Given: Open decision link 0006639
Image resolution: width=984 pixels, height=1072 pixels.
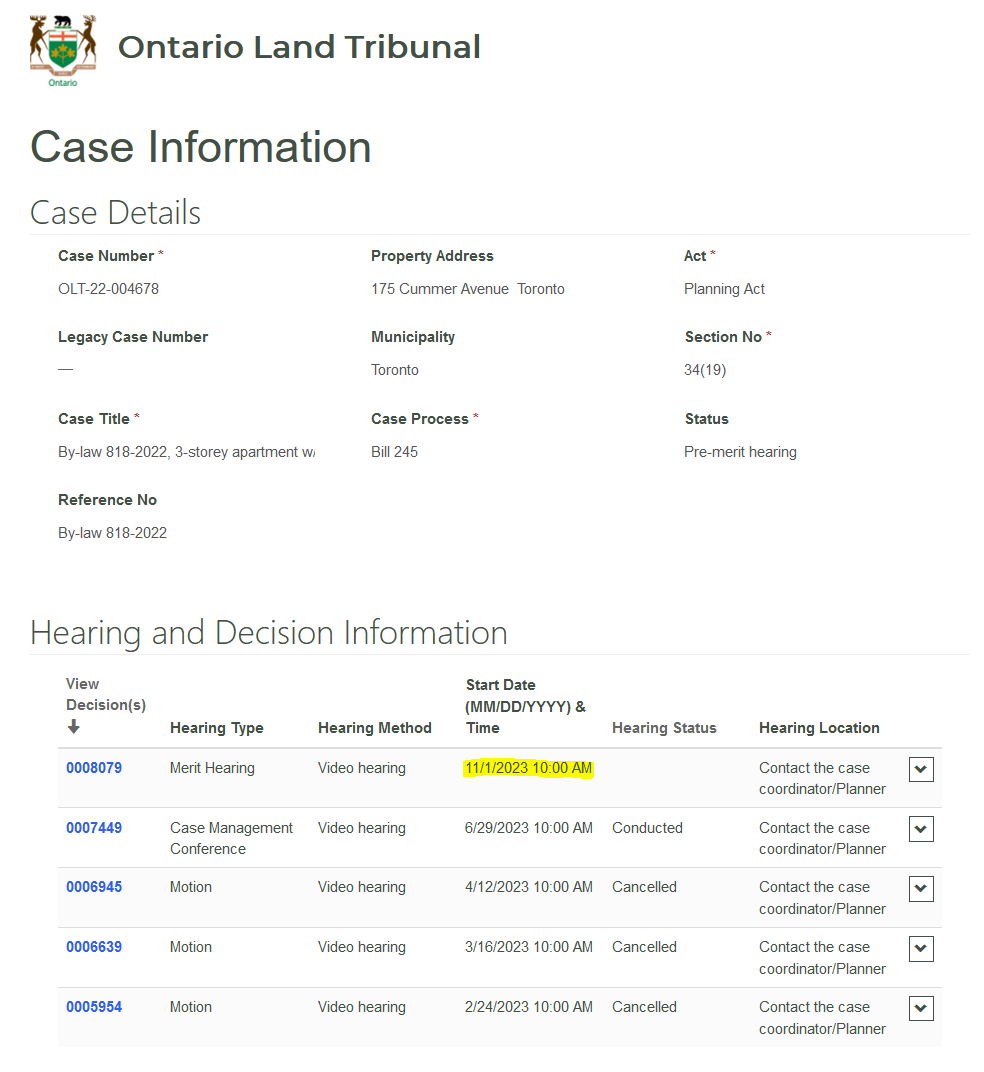Looking at the screenshot, I should (x=94, y=947).
